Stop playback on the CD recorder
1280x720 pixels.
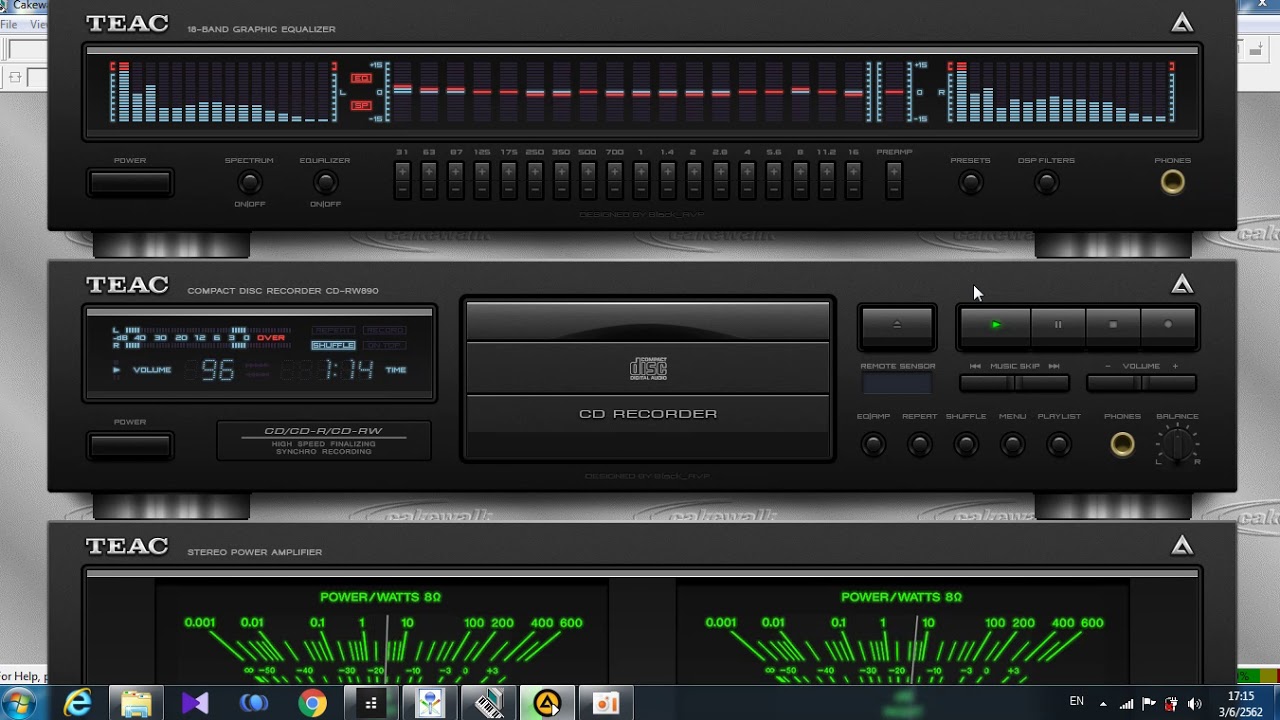click(1112, 325)
